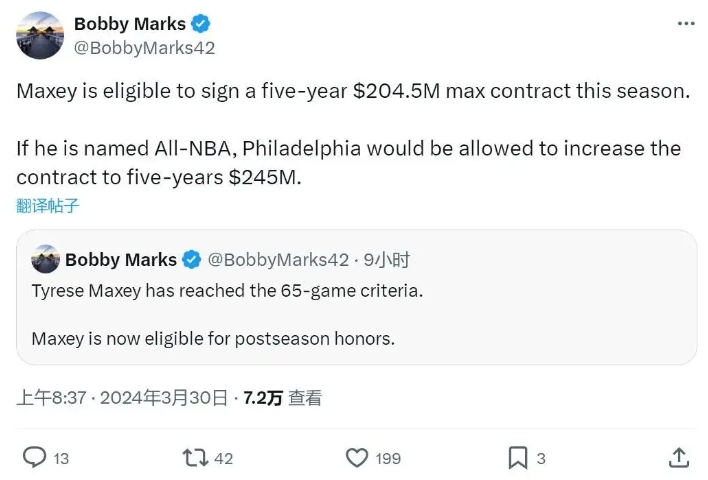This screenshot has width=708, height=480.
Task: Click the Bobby Marks display name
Action: [x=130, y=24]
